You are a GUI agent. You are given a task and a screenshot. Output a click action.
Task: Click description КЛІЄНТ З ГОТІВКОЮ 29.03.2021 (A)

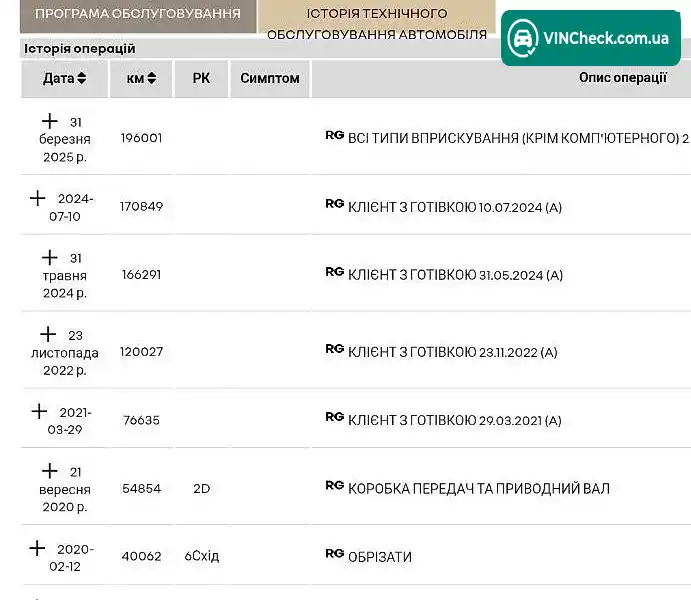click(455, 421)
